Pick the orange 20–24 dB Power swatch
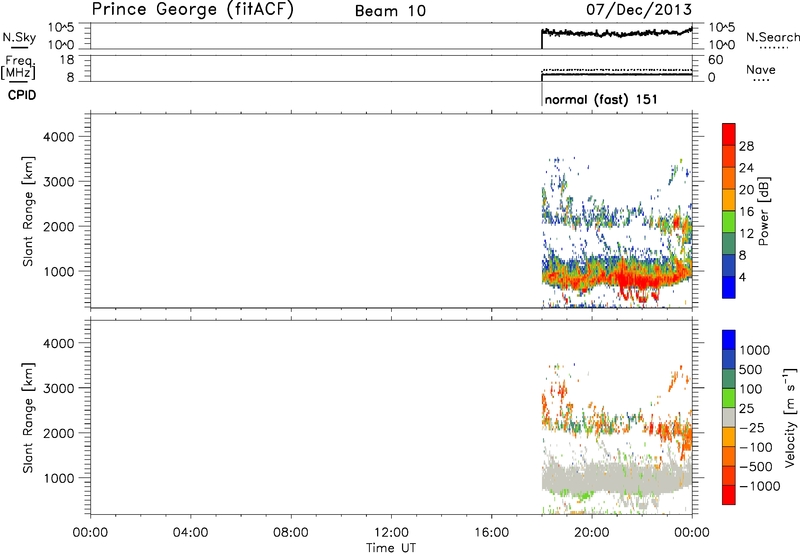The image size is (800, 554). click(x=729, y=179)
